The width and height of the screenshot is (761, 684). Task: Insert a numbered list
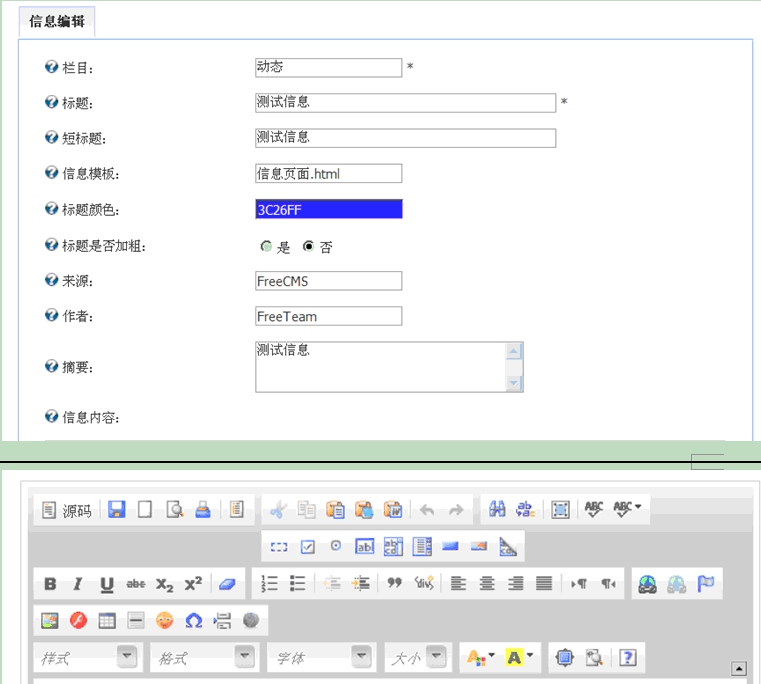(x=269, y=583)
